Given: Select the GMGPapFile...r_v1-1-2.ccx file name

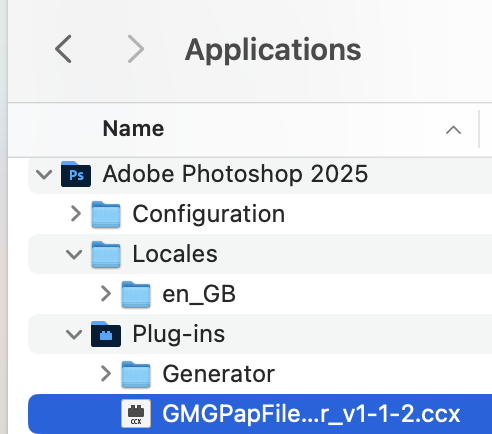Looking at the screenshot, I should pyautogui.click(x=311, y=414).
